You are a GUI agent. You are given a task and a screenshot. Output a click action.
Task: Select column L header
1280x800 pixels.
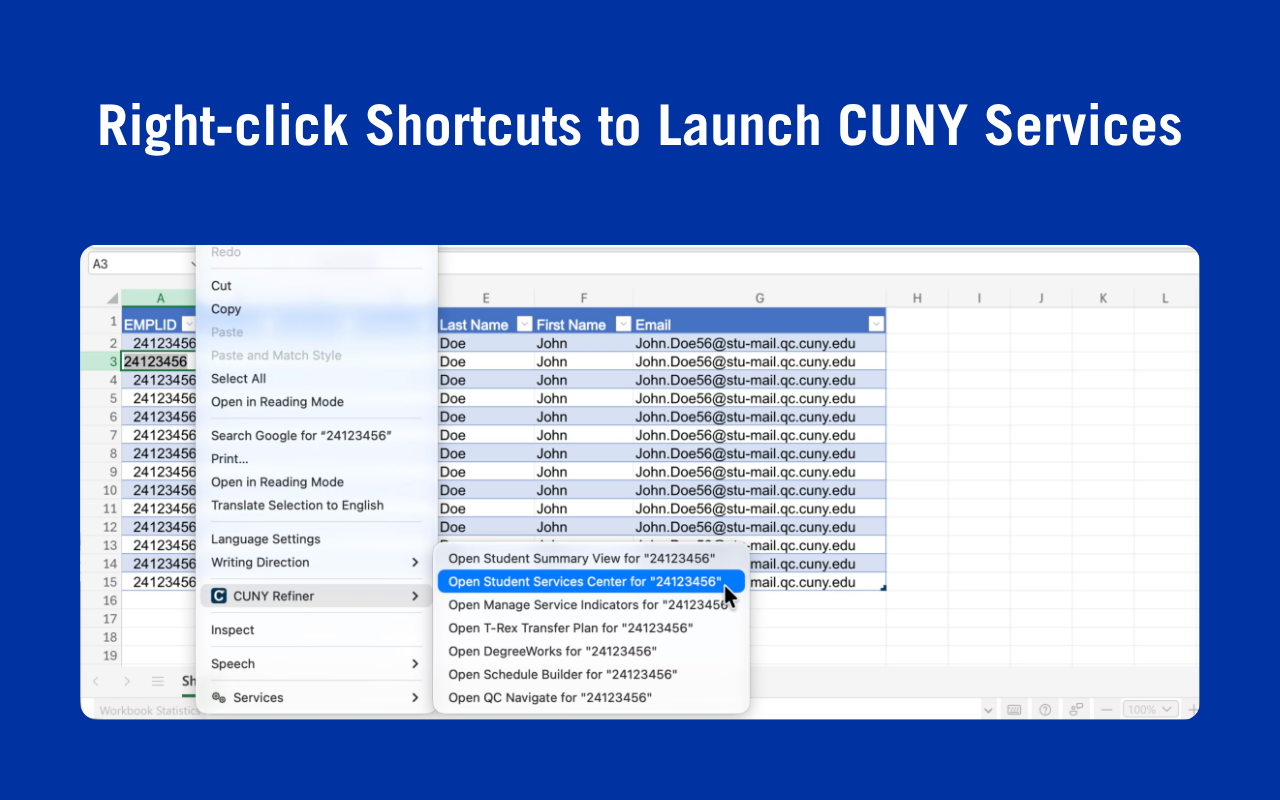pos(1165,298)
